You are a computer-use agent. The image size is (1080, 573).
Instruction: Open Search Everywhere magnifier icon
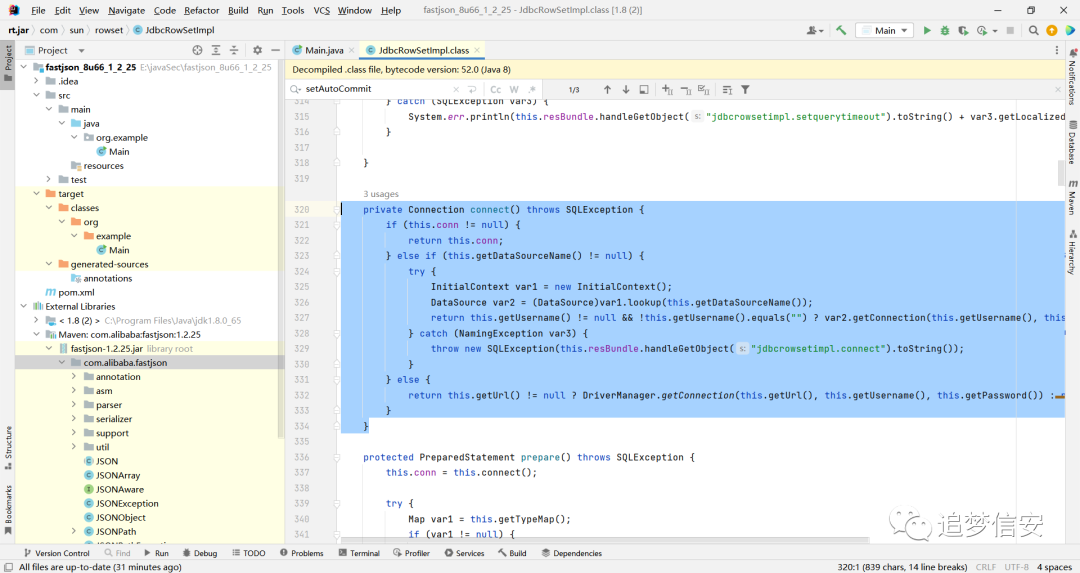click(1033, 30)
